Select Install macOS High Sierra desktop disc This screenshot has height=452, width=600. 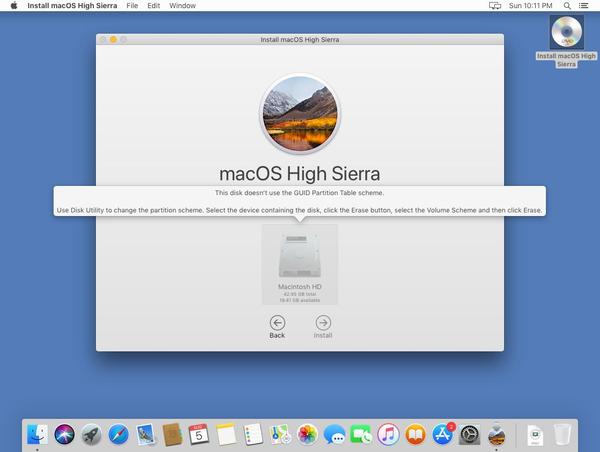(566, 41)
